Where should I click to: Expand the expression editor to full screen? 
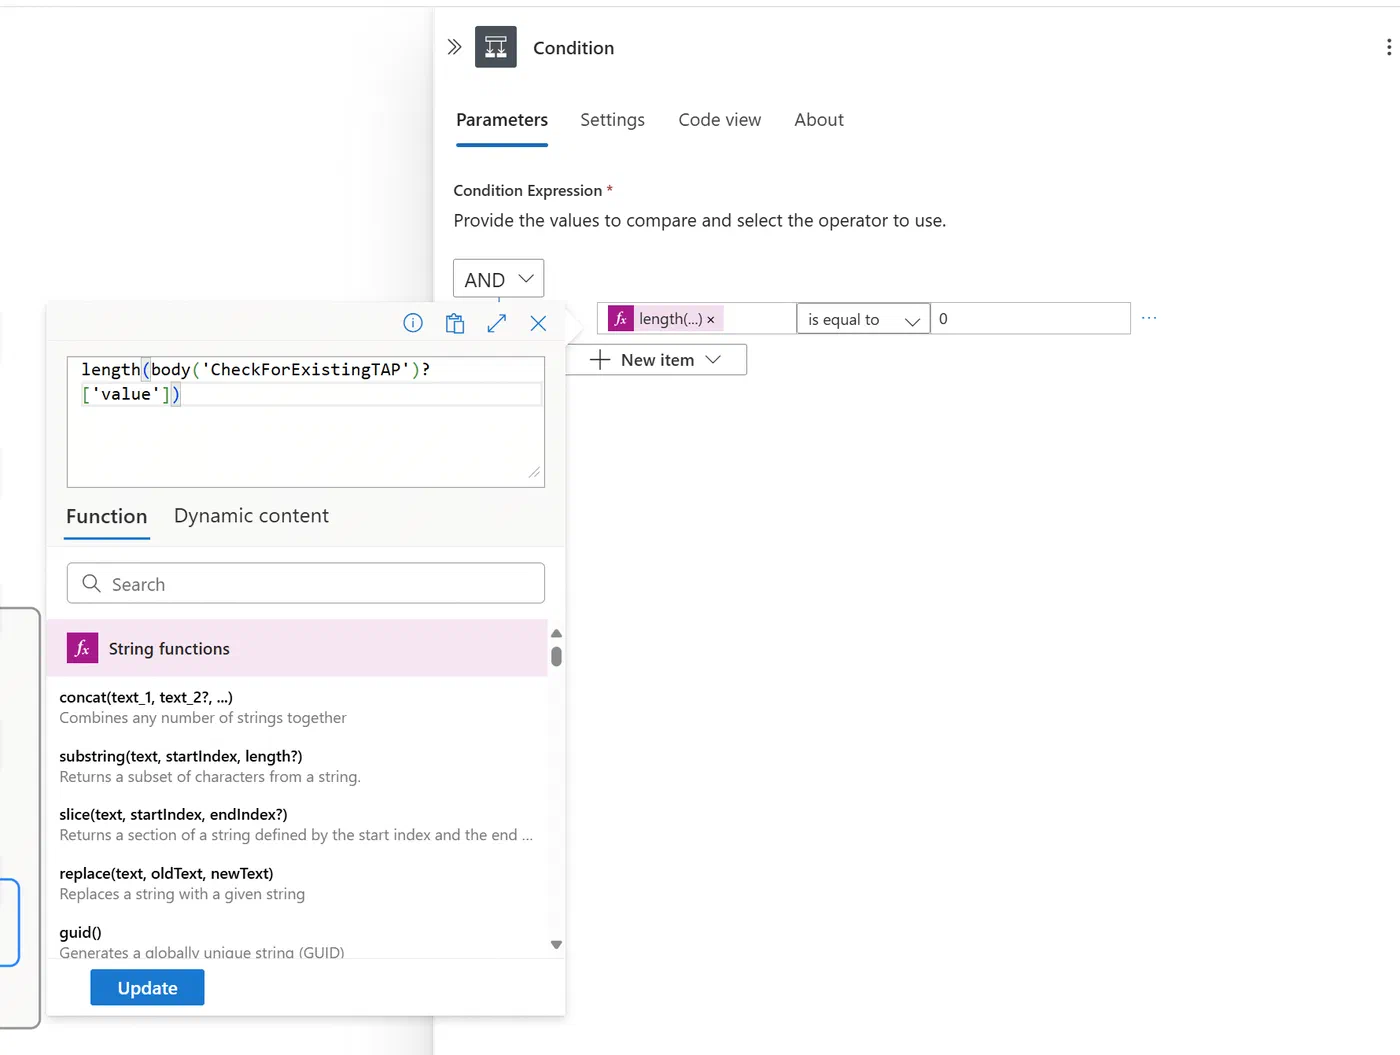(497, 323)
